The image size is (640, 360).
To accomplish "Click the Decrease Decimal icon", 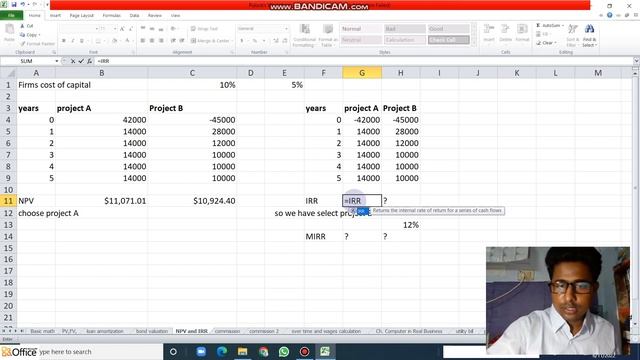I will pyautogui.click(x=285, y=41).
